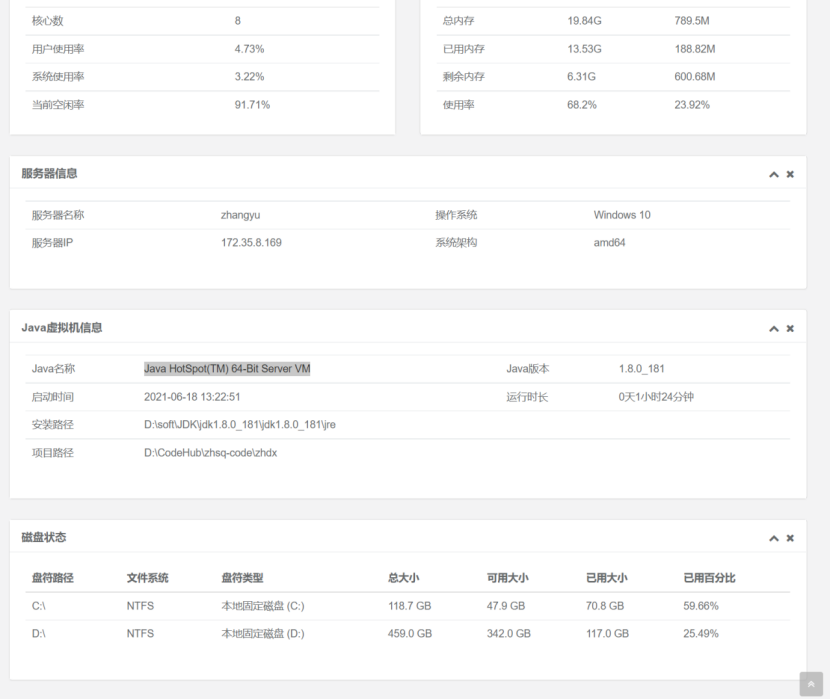830x699 pixels.
Task: Click the C:\ disk row in 磁盘状态
Action: 40,605
